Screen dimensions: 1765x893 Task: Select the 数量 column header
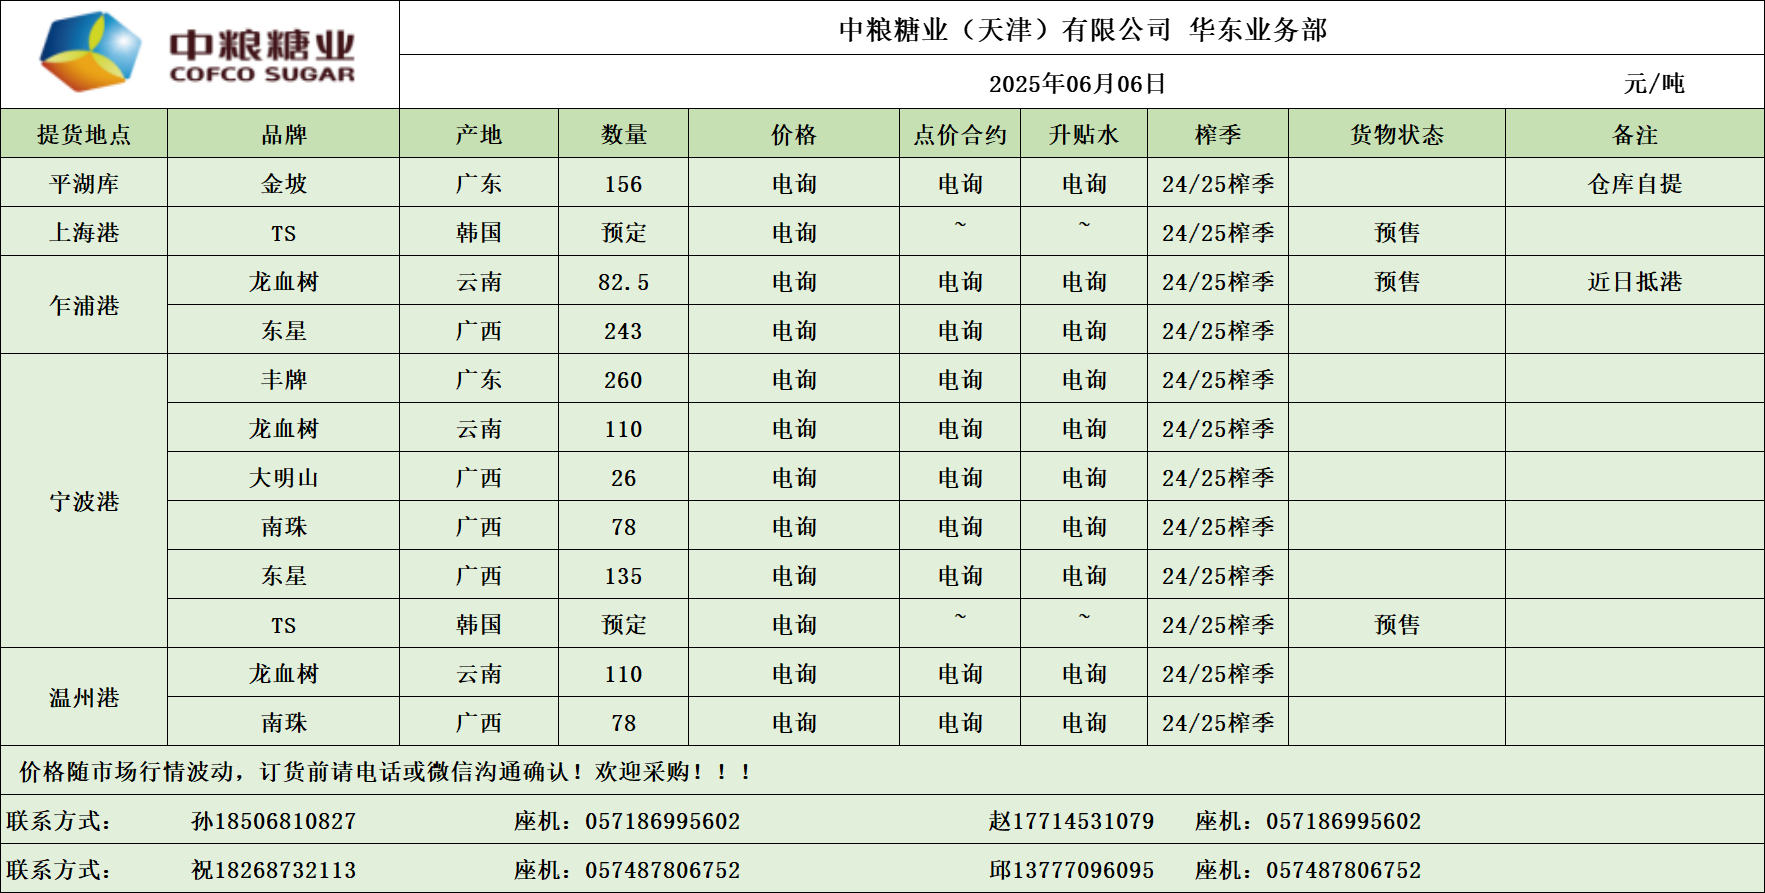624,134
